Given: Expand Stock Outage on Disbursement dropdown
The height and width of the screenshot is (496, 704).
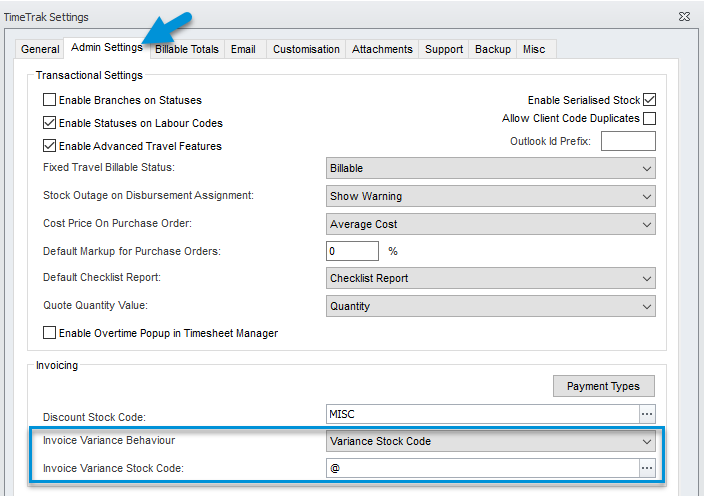Looking at the screenshot, I should pos(491,196).
